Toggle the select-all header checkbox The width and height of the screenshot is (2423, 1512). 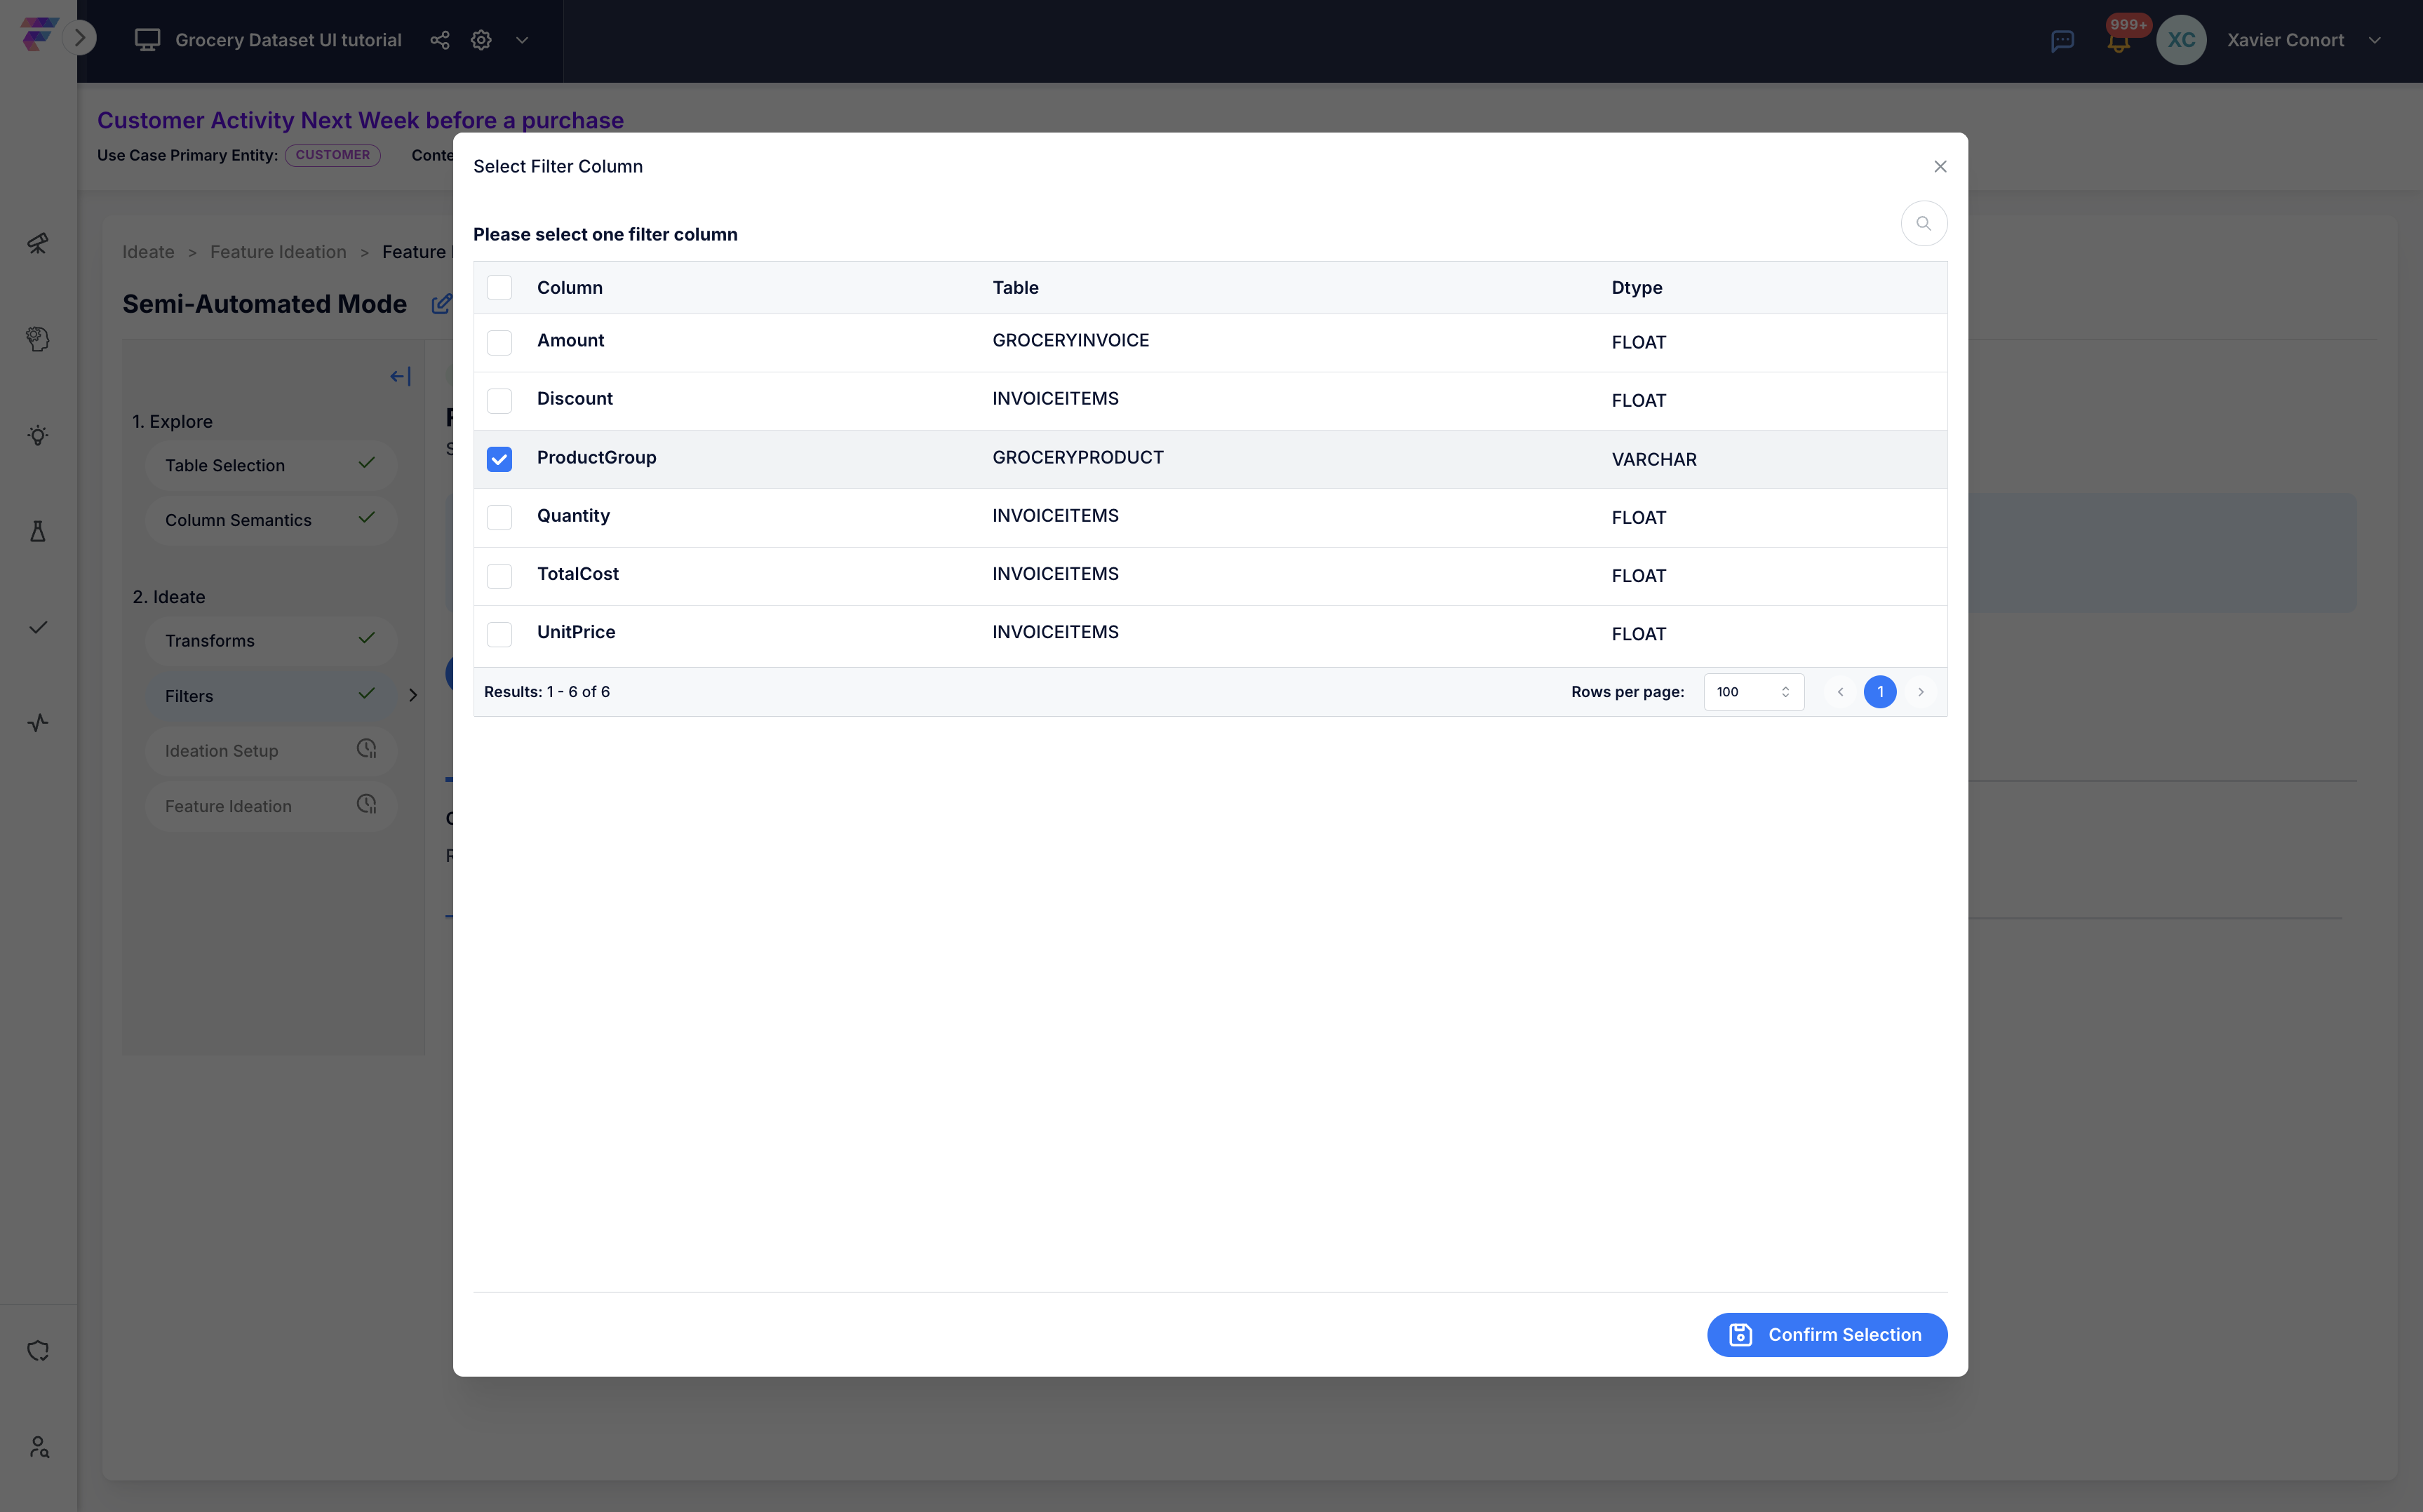499,288
